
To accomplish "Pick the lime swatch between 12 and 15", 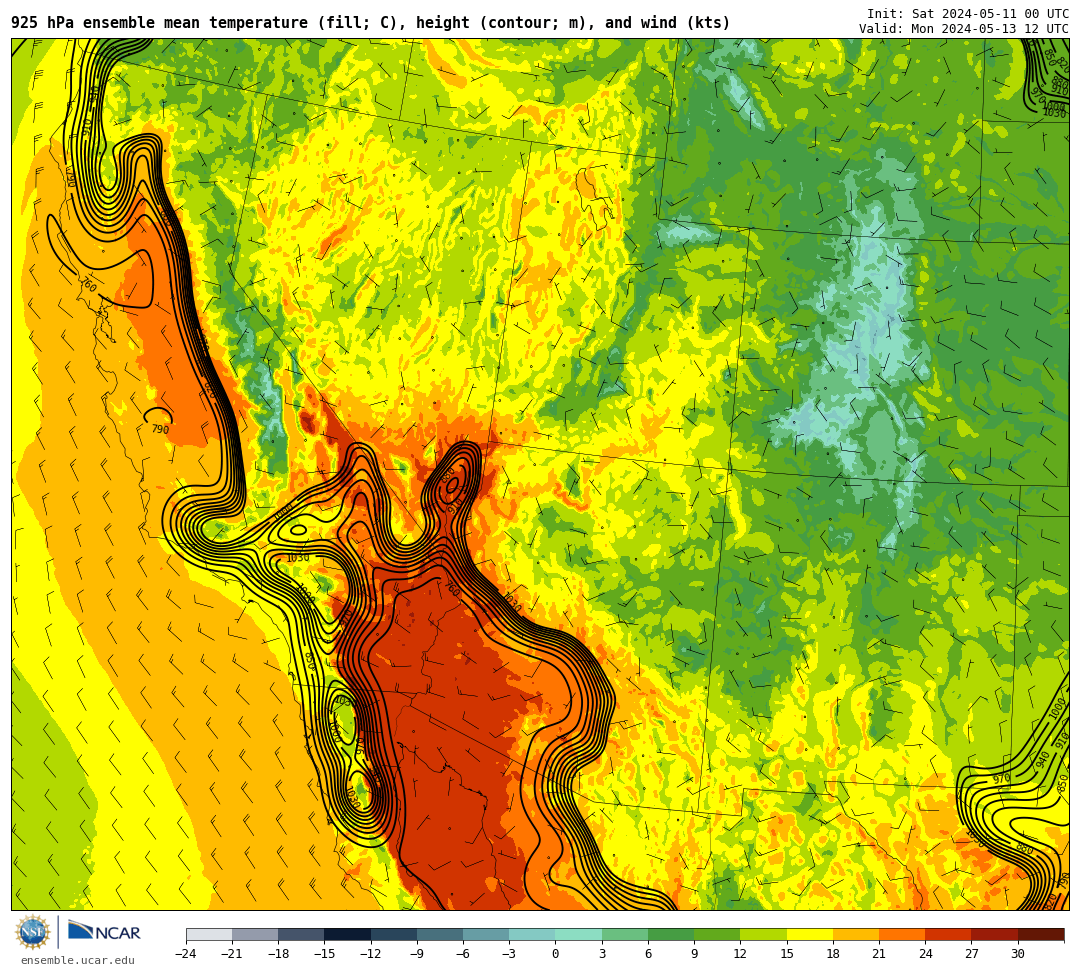I will pos(763,934).
